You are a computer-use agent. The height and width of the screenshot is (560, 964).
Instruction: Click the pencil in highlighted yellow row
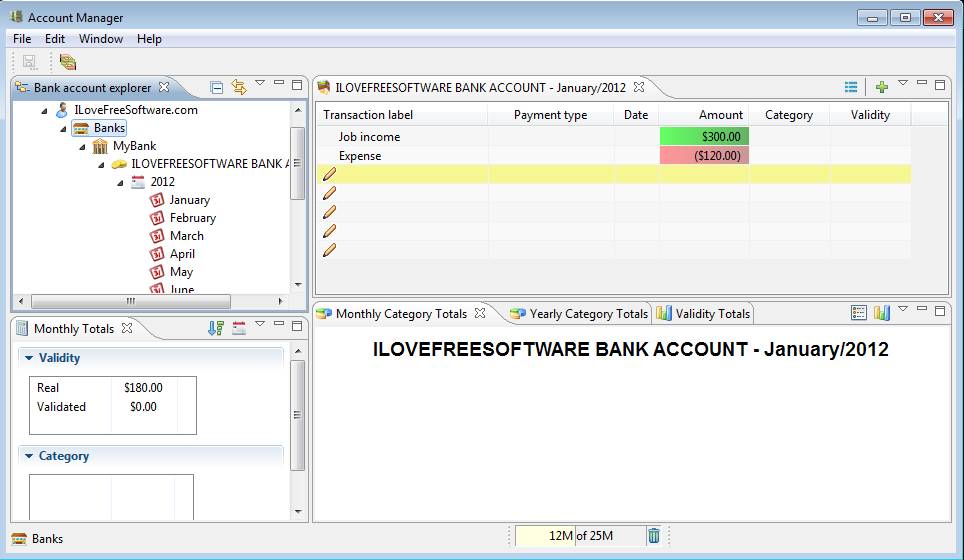(x=330, y=174)
